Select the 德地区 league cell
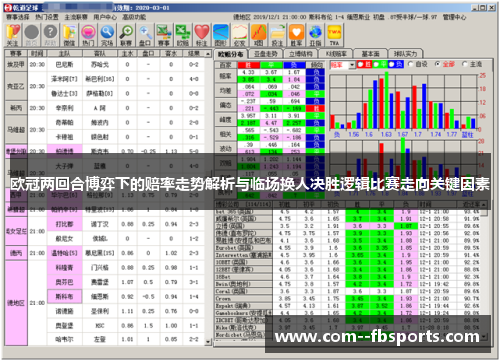 pos(16,303)
